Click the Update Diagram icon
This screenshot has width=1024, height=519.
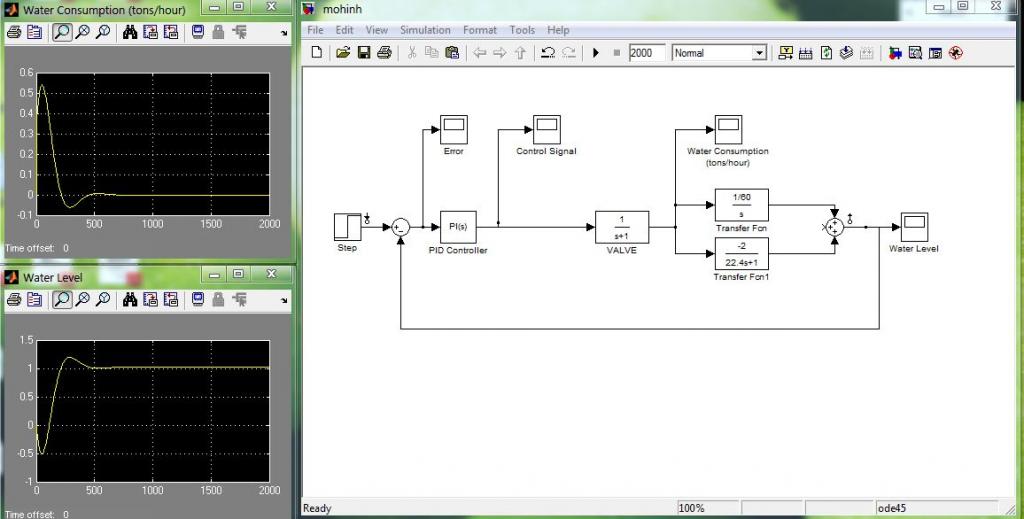point(846,53)
